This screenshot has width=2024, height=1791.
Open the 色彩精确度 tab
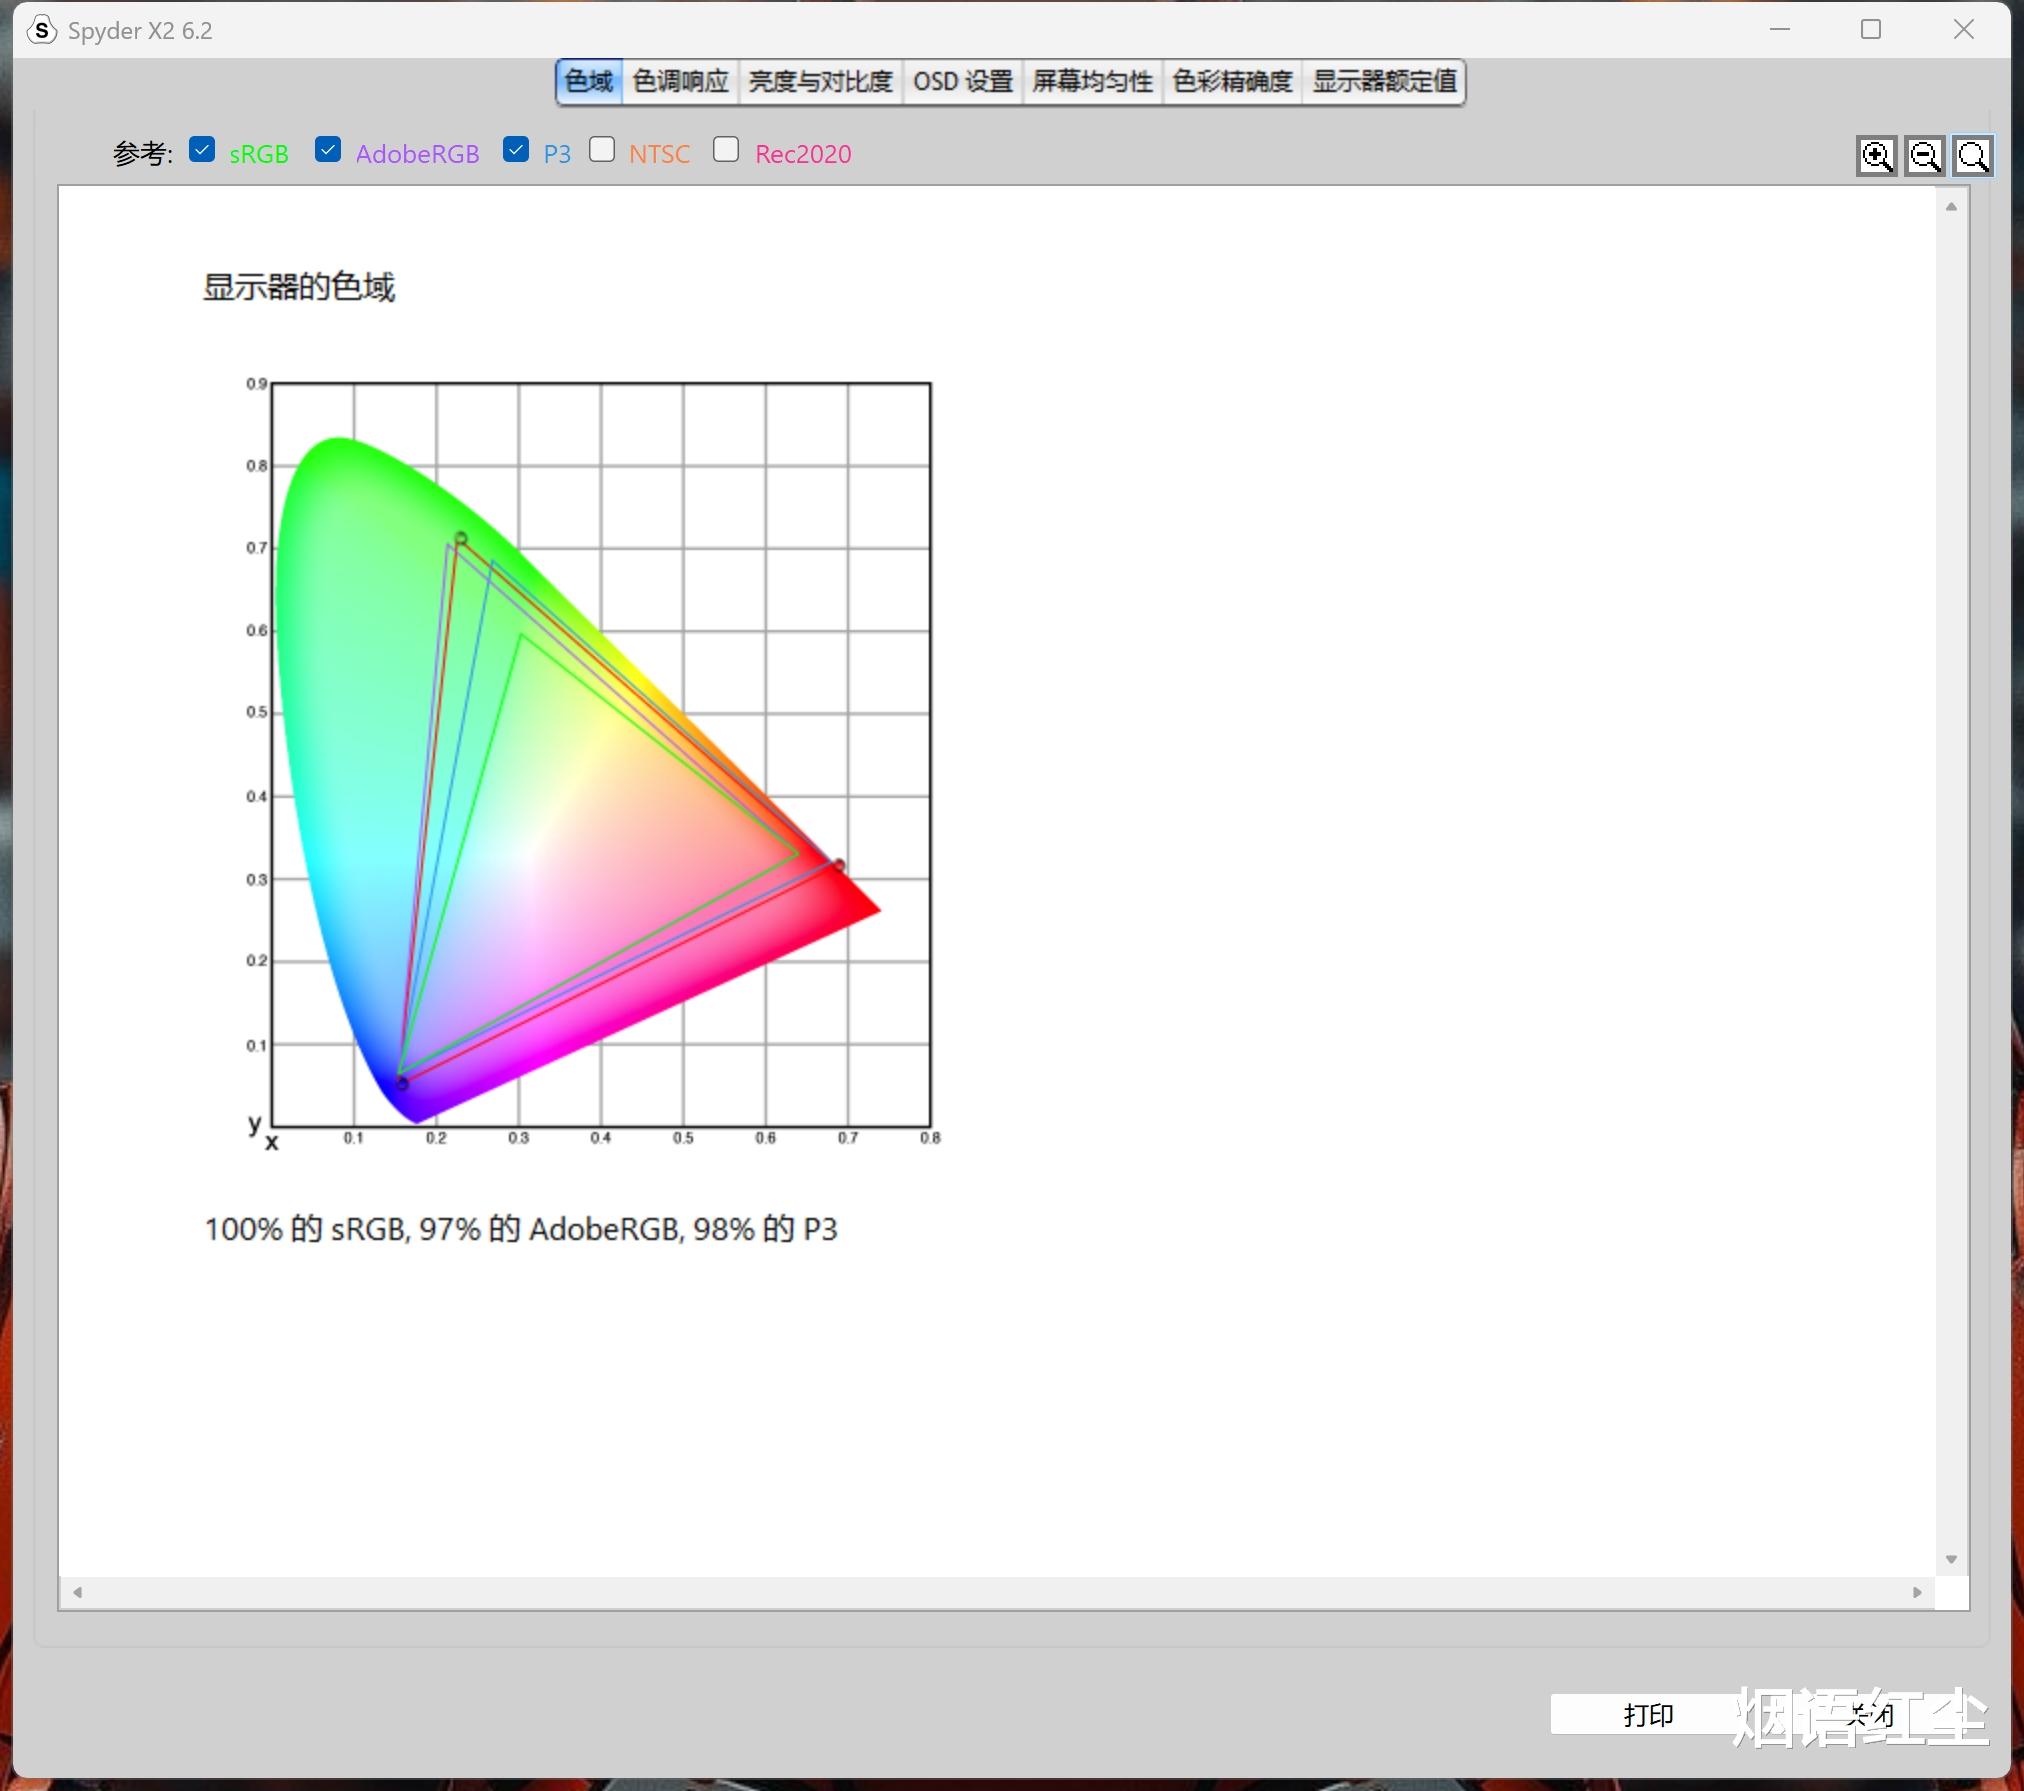coord(1232,81)
